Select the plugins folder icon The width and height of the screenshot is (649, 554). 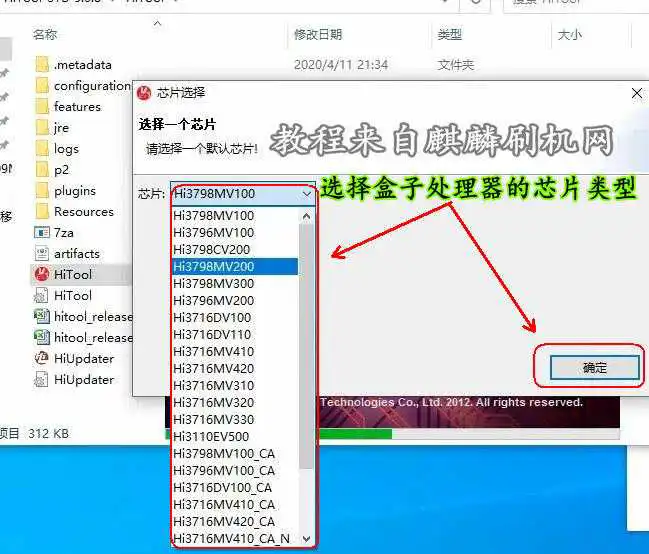[42, 190]
